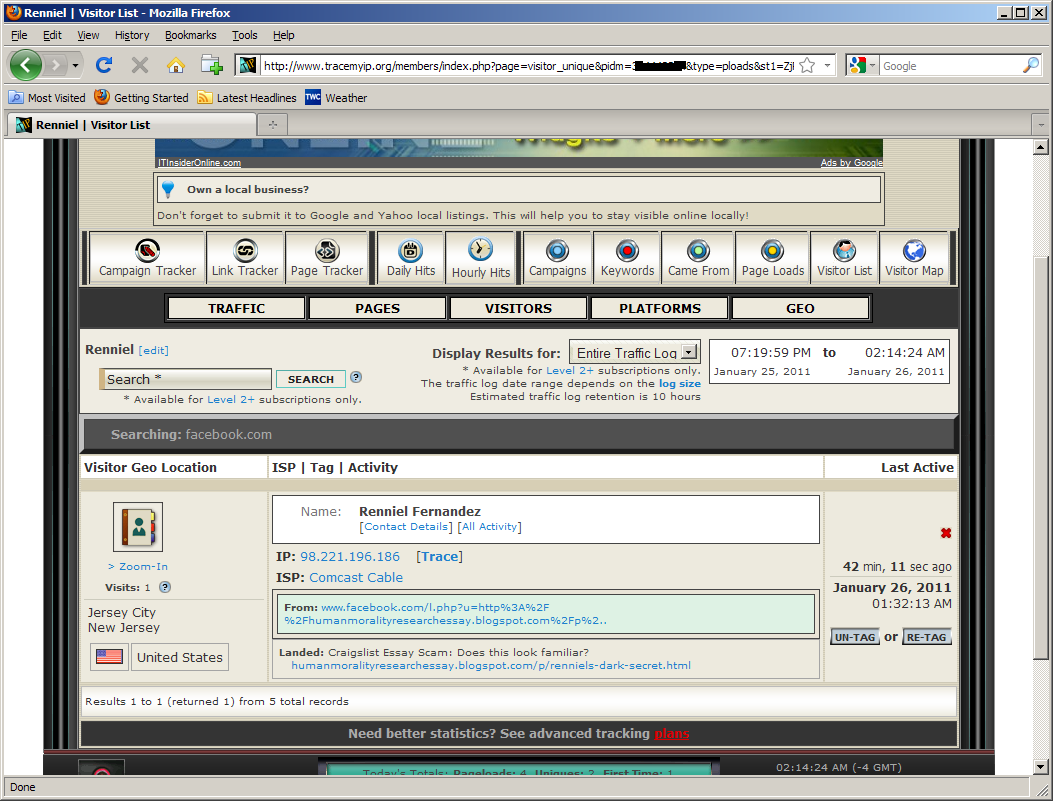Click the Search text field
The height and width of the screenshot is (801, 1053).
185,379
